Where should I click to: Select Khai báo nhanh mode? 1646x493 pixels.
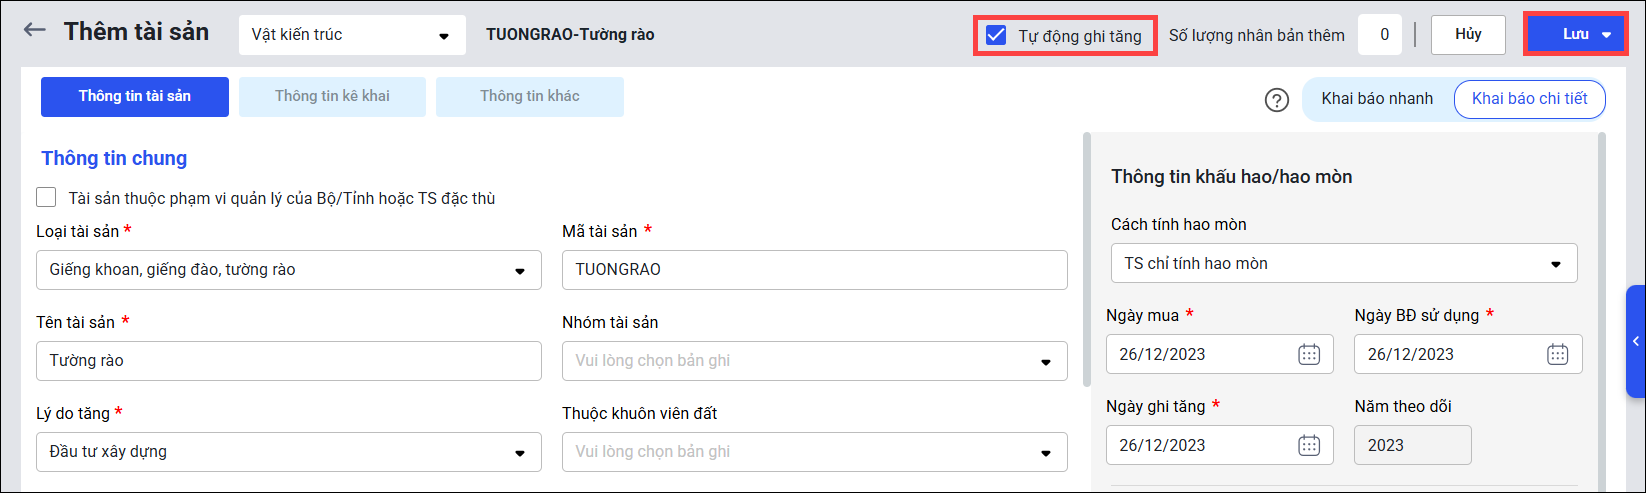click(x=1377, y=99)
